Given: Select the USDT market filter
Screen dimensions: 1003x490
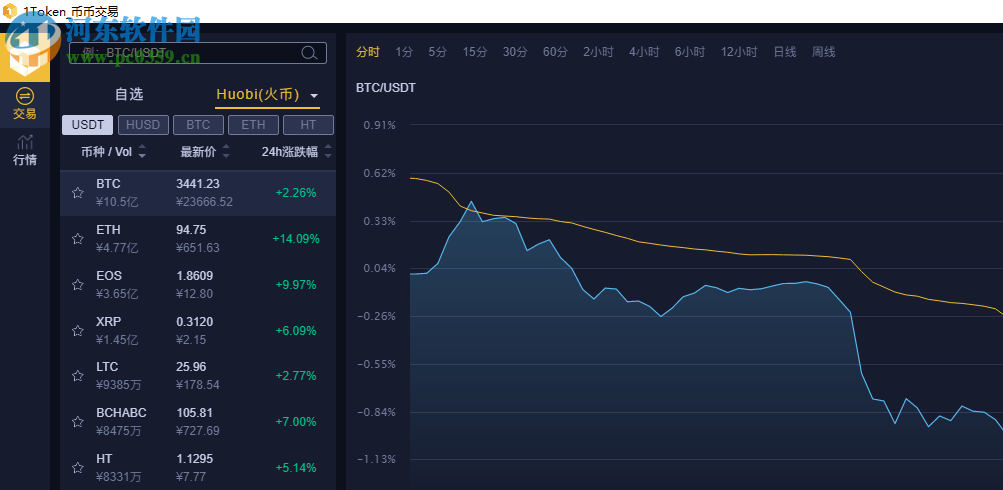Looking at the screenshot, I should point(88,125).
